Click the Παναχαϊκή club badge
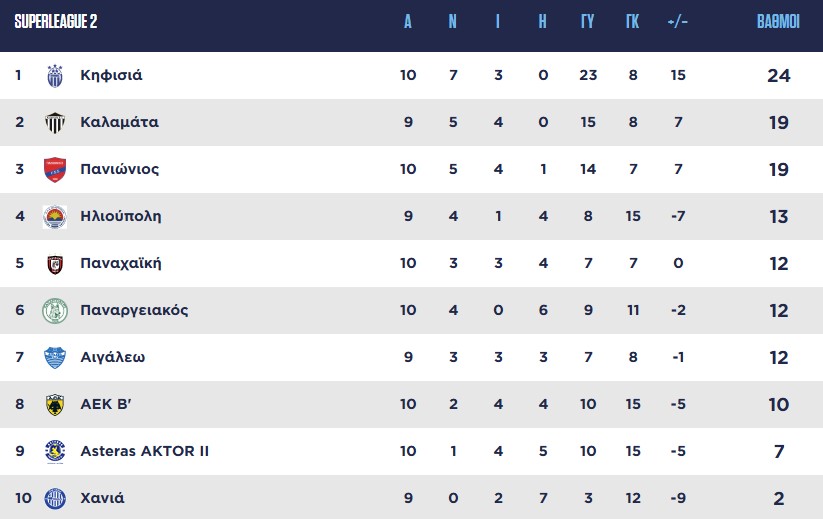 (55, 264)
